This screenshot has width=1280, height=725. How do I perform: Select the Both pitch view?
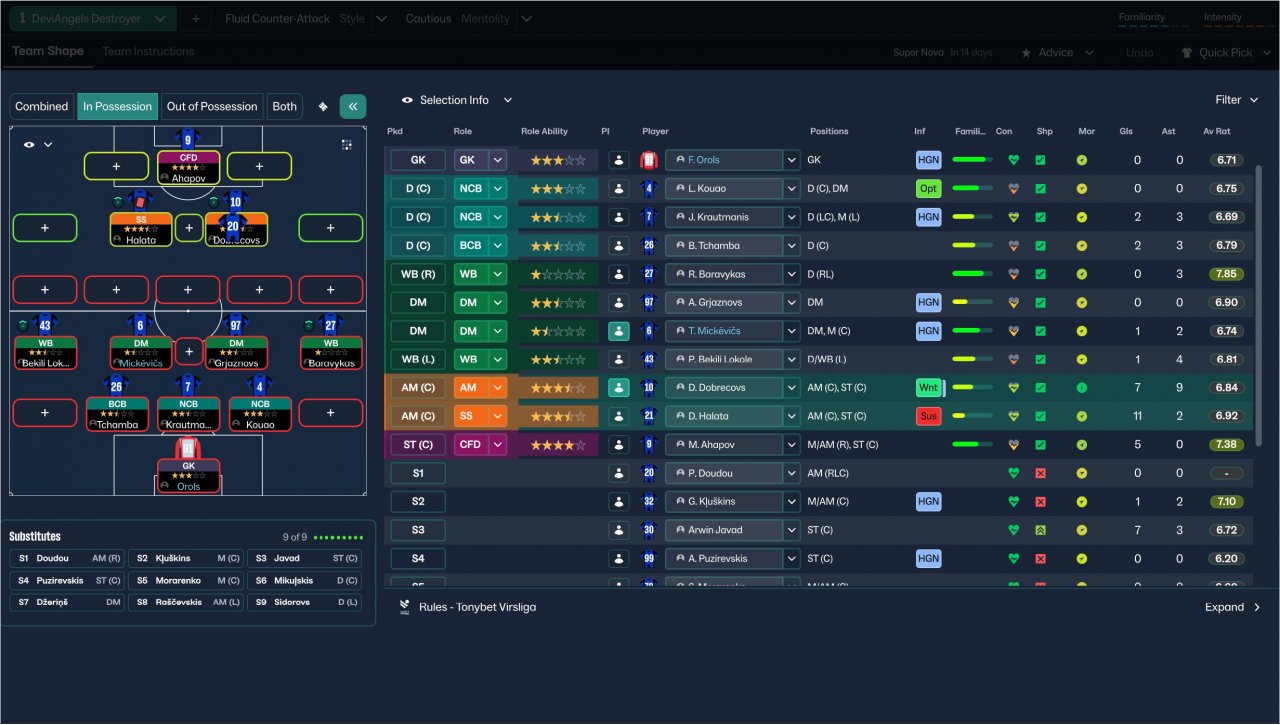[x=285, y=107]
